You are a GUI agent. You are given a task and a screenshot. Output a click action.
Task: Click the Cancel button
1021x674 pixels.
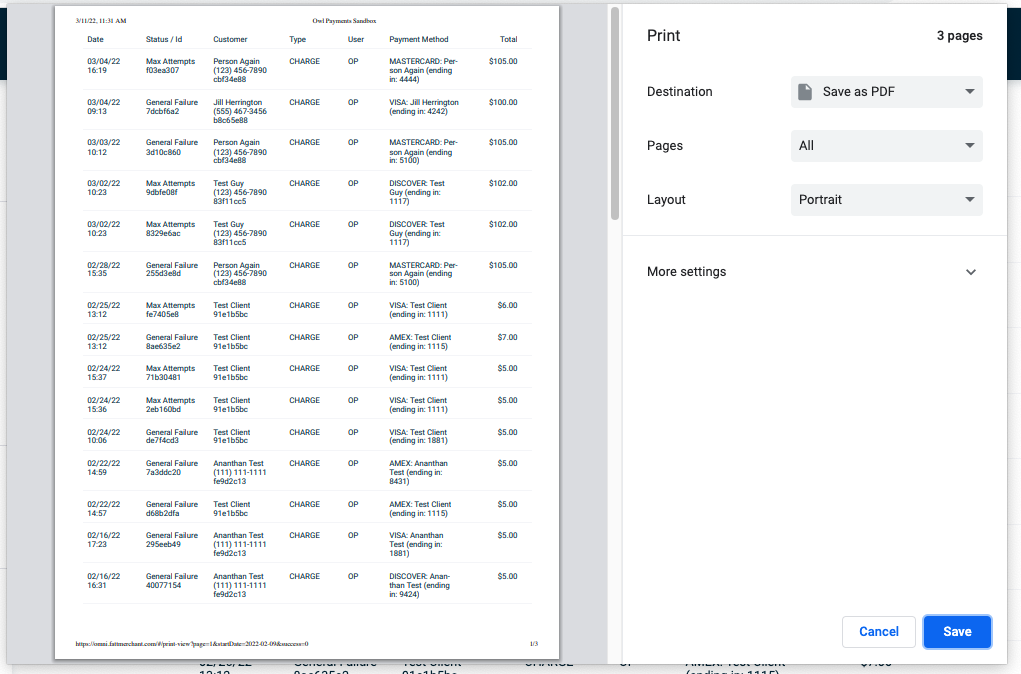click(878, 632)
